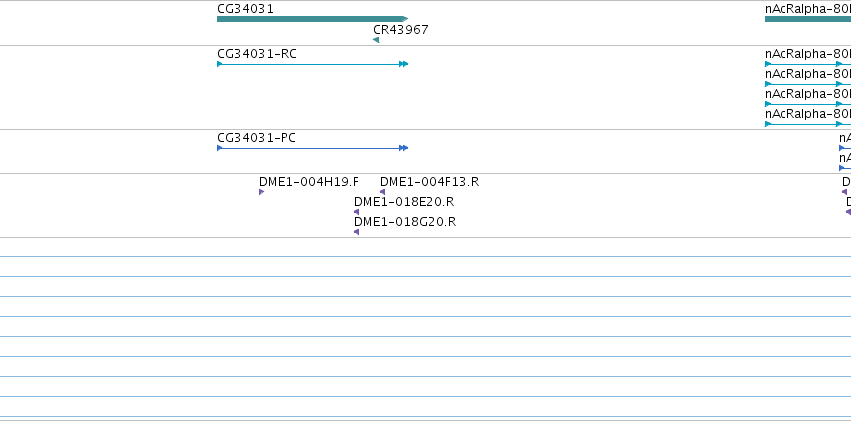Click the CG34031-RC transcript label
Viewport: 851px width, 421px height.
(257, 54)
